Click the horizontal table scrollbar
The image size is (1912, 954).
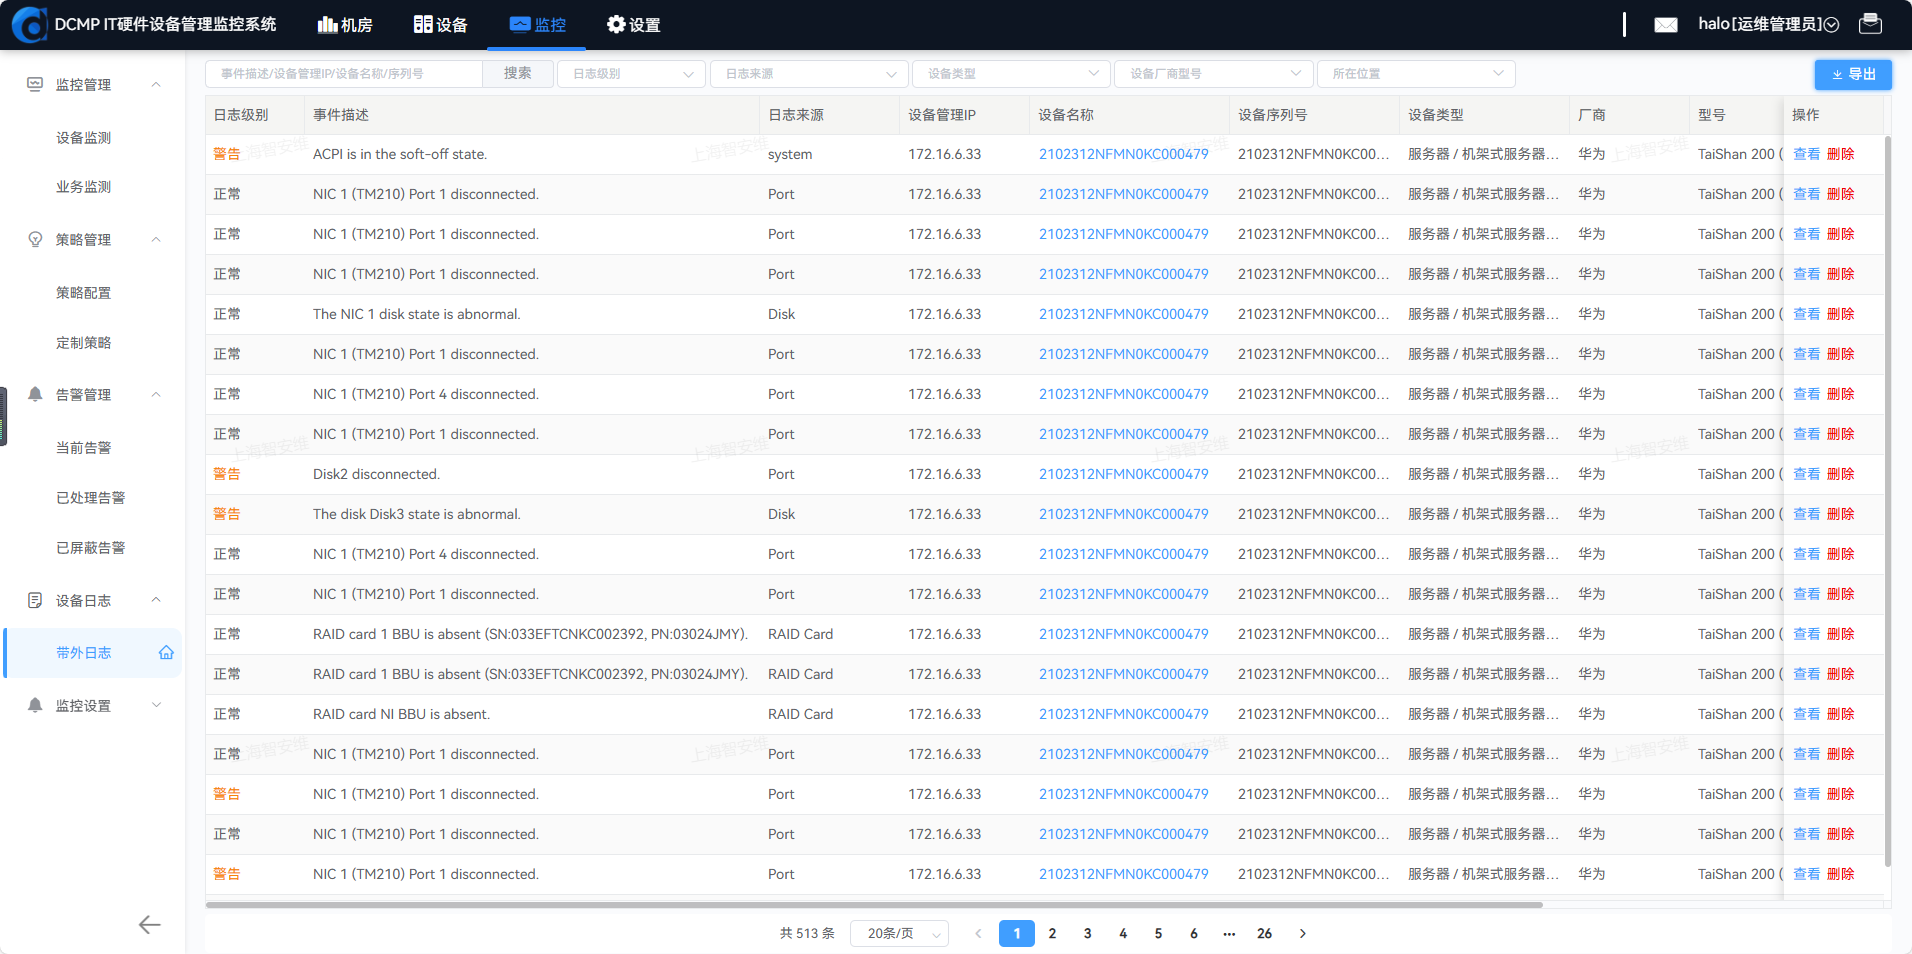[874, 905]
